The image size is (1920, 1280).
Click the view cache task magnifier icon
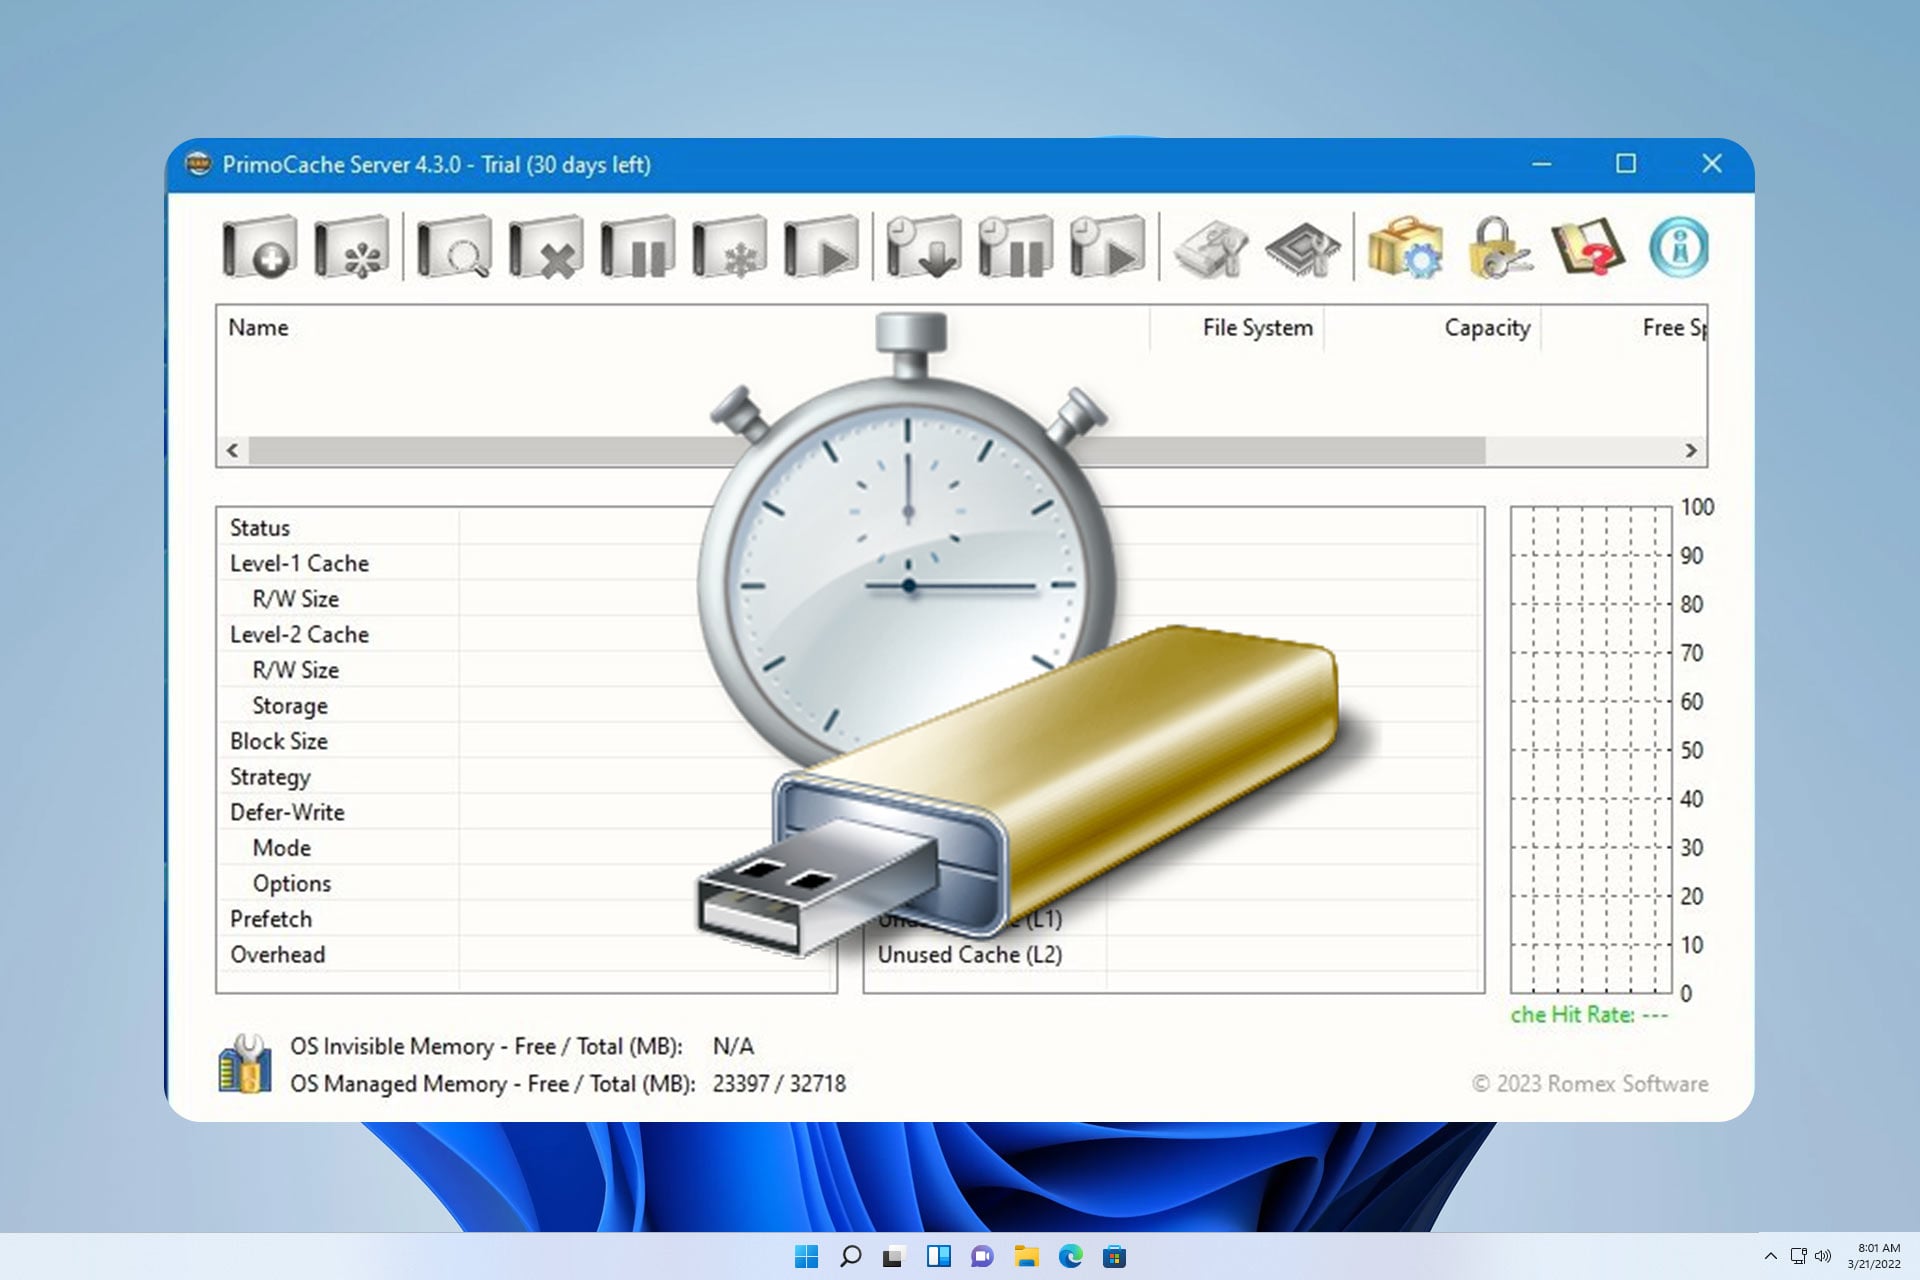tap(454, 247)
